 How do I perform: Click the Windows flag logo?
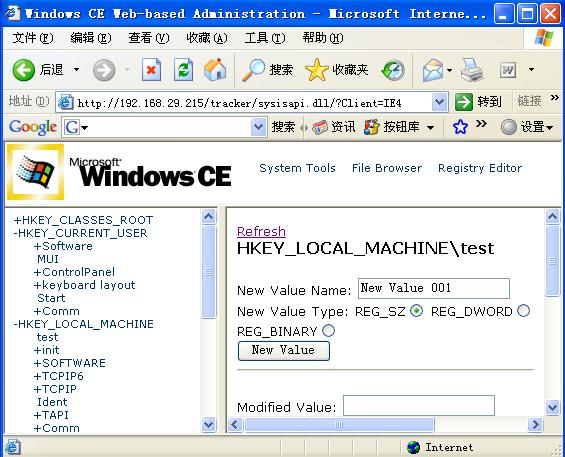point(543,38)
